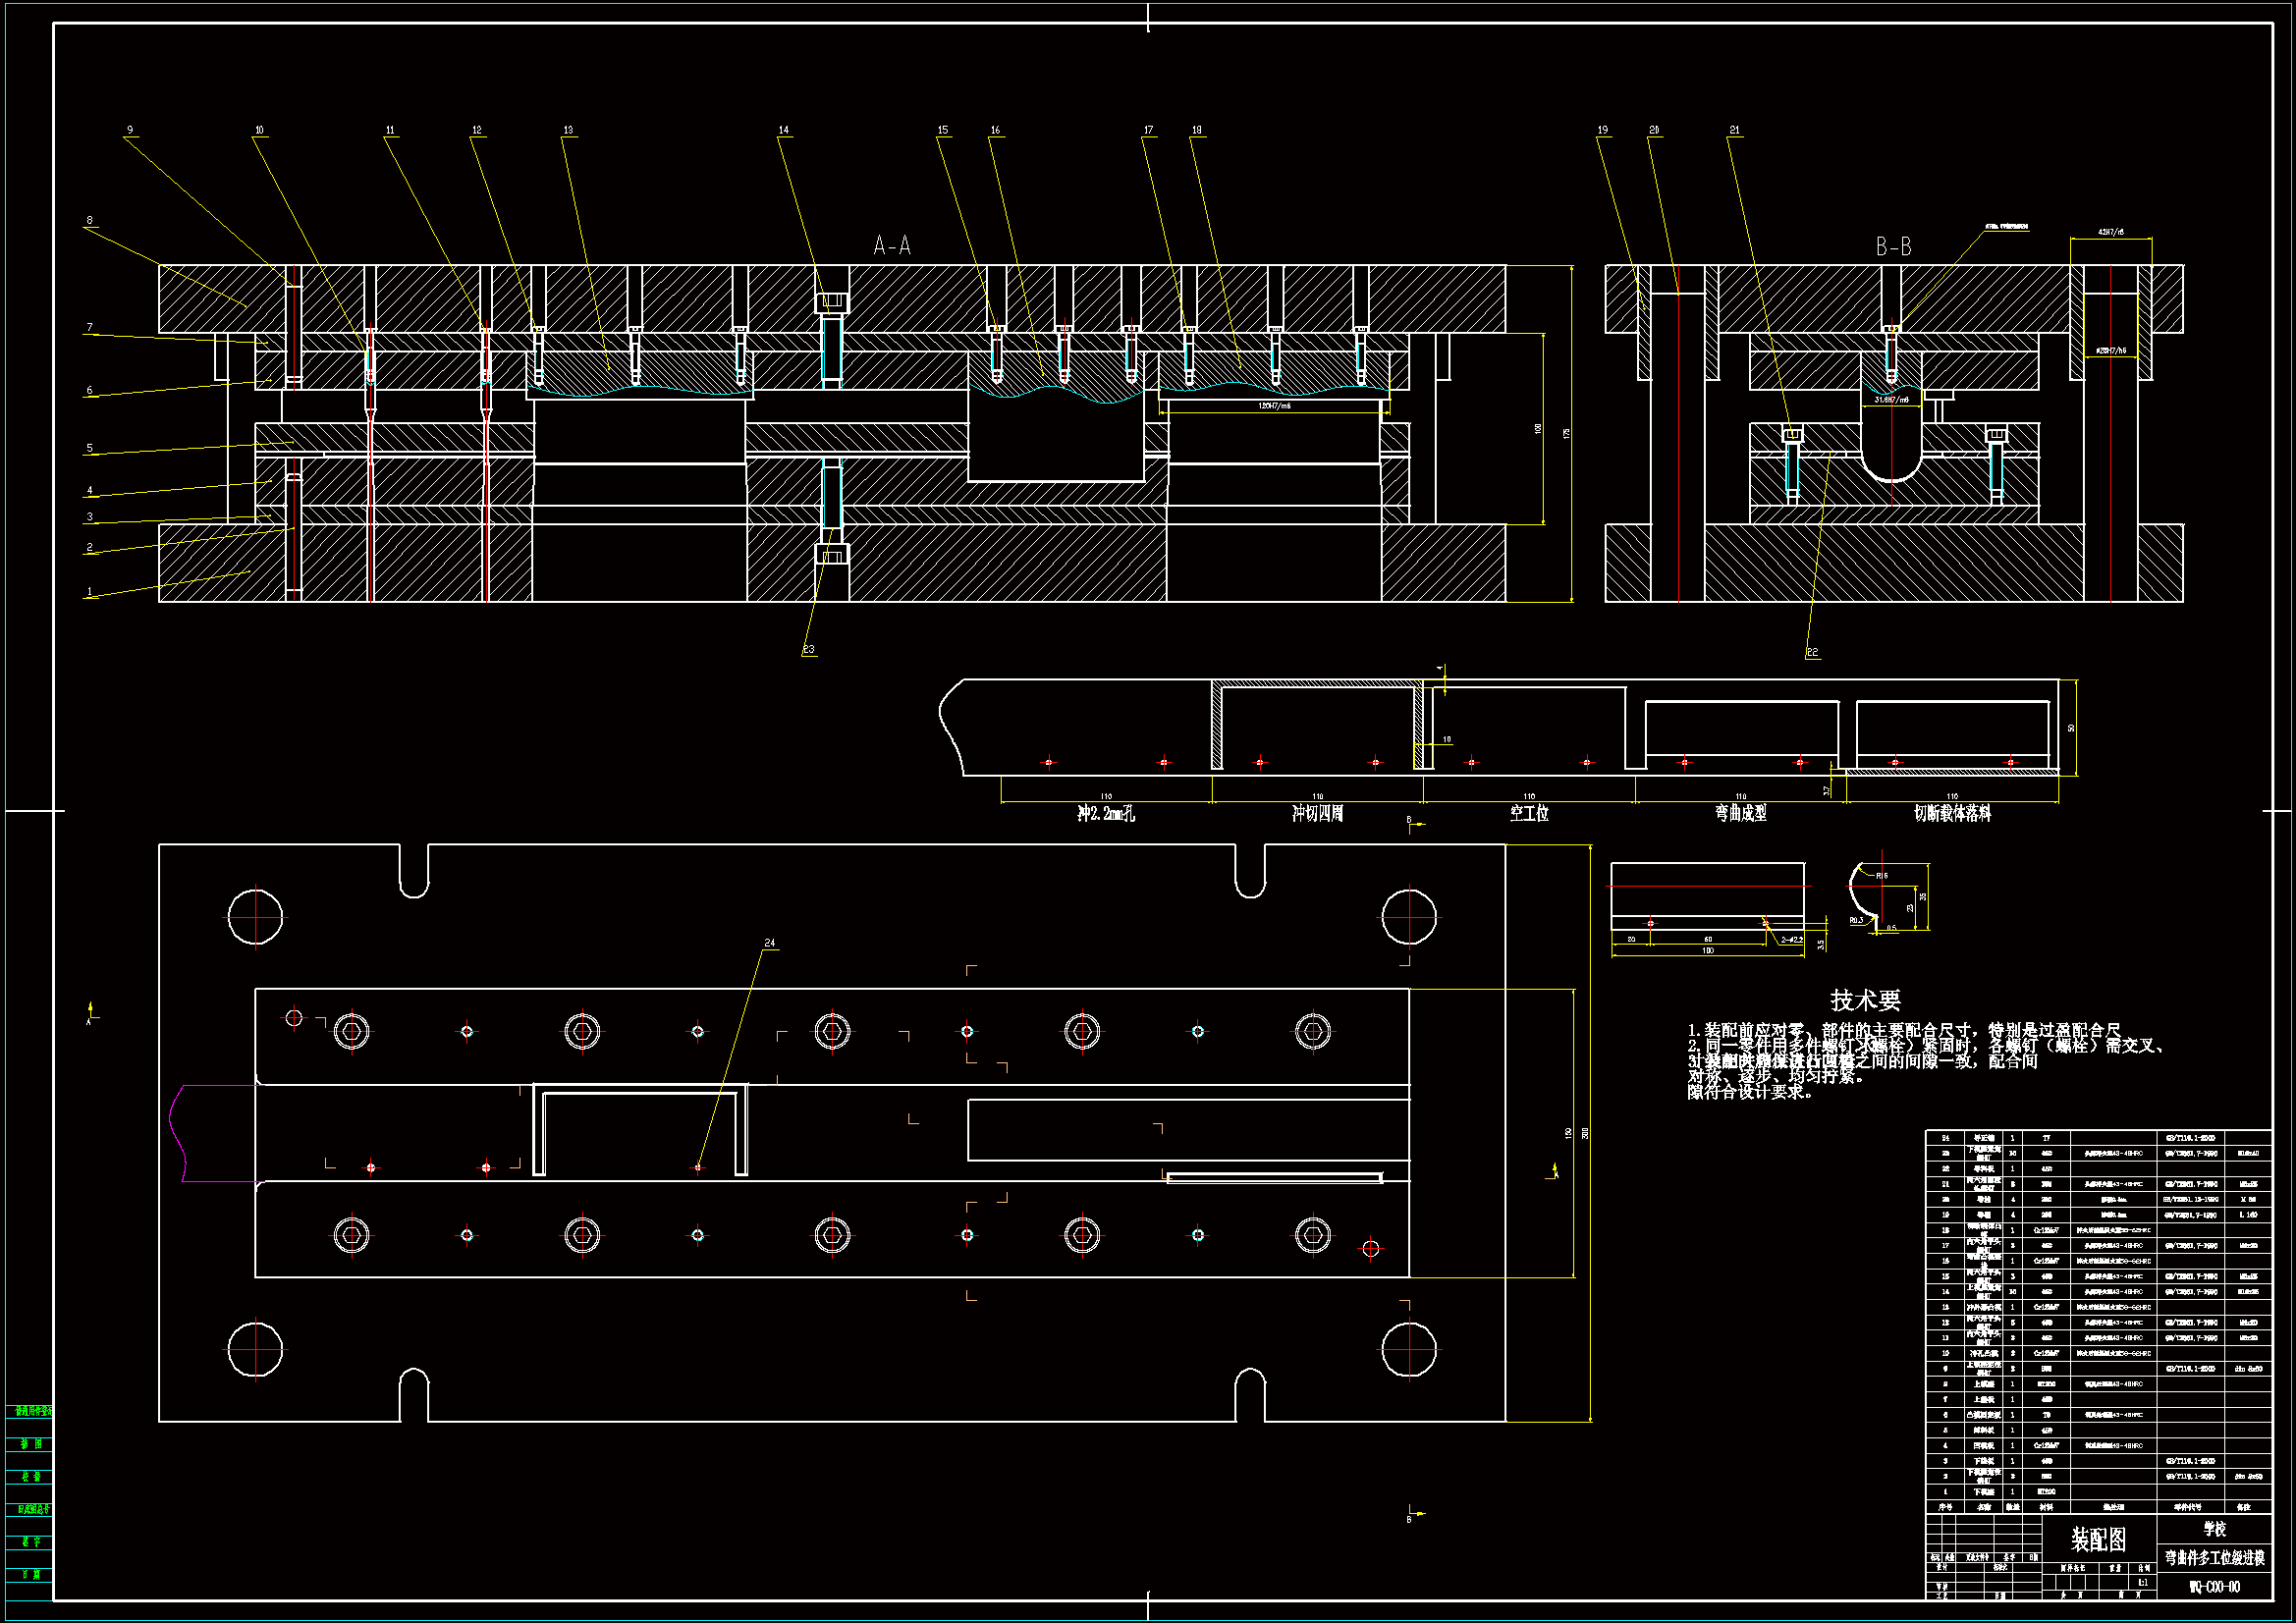Image resolution: width=2296 pixels, height=1623 pixels.
Task: Select the 空工位 station label
Action: pos(1529,814)
